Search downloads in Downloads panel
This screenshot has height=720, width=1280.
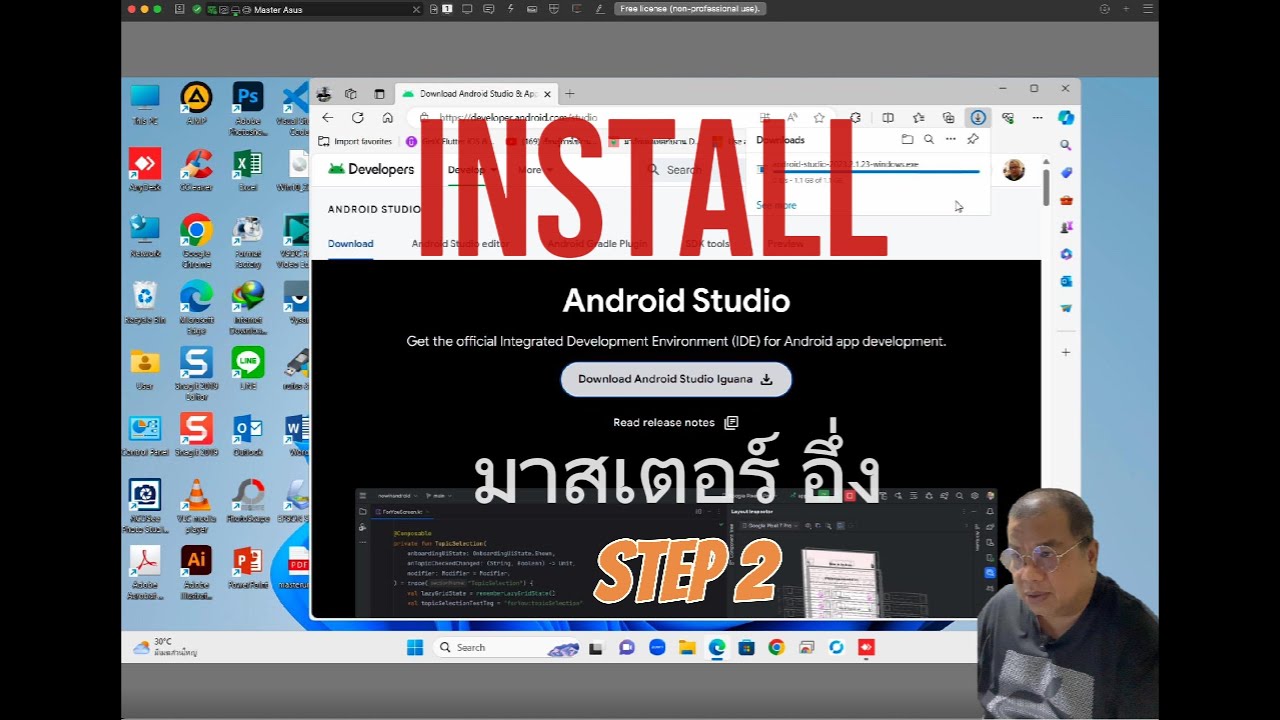click(929, 140)
